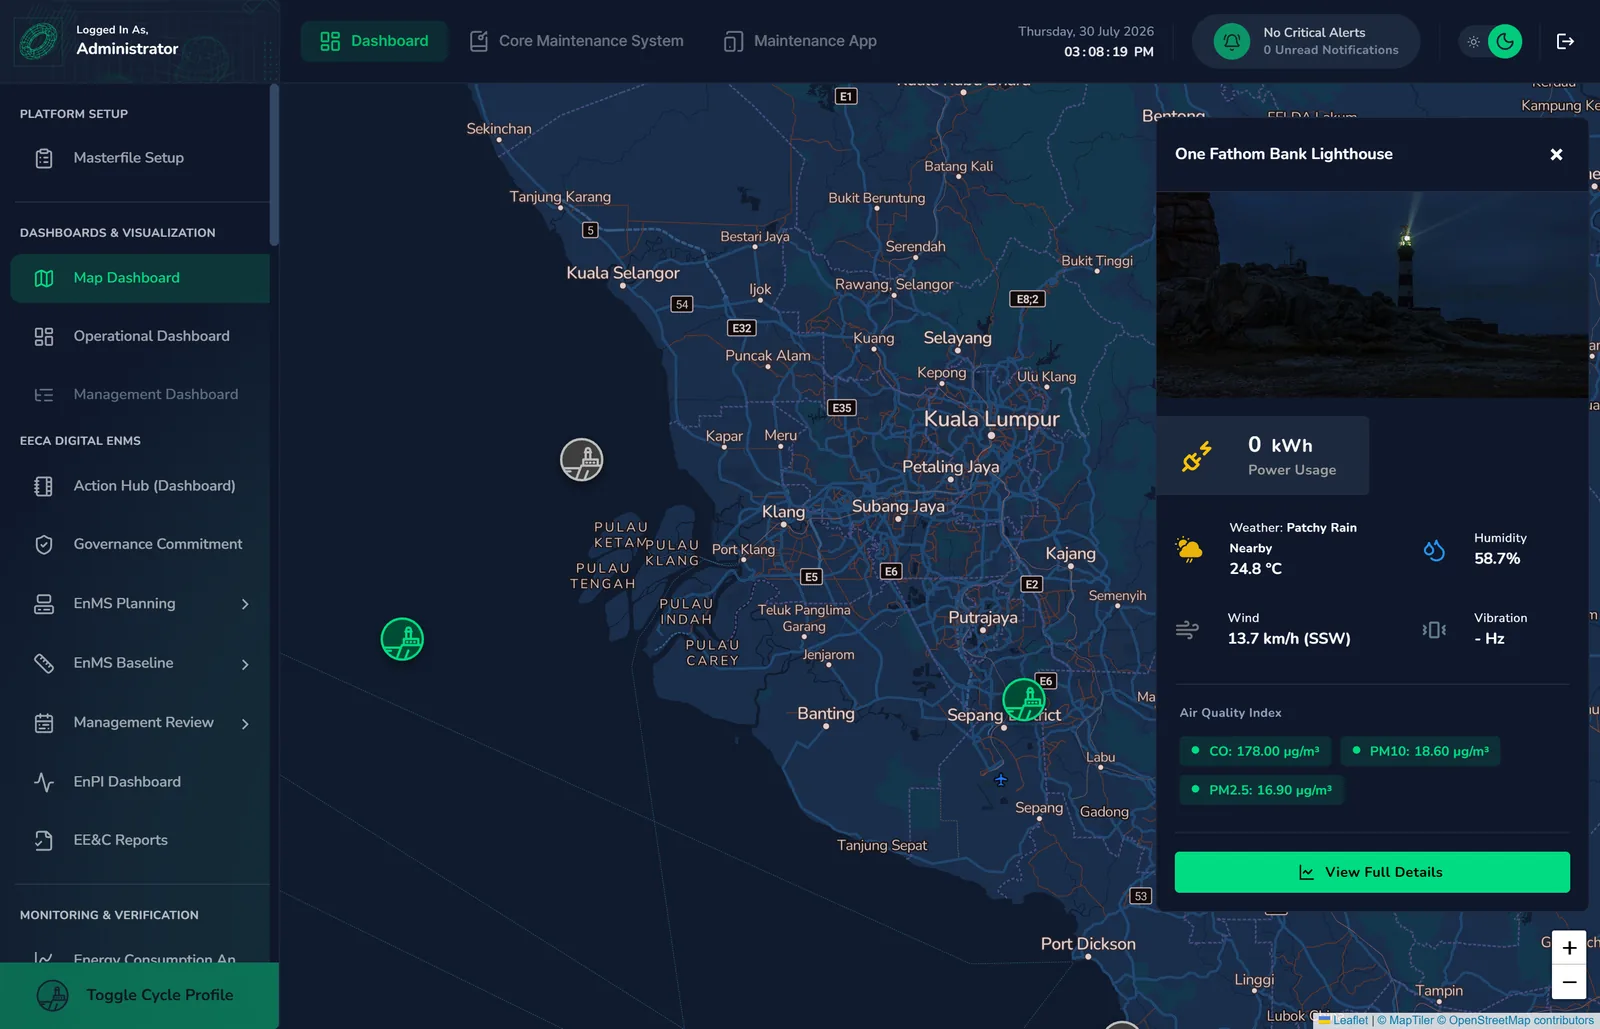
Task: Select Map Dashboard in sidebar
Action: coord(141,278)
